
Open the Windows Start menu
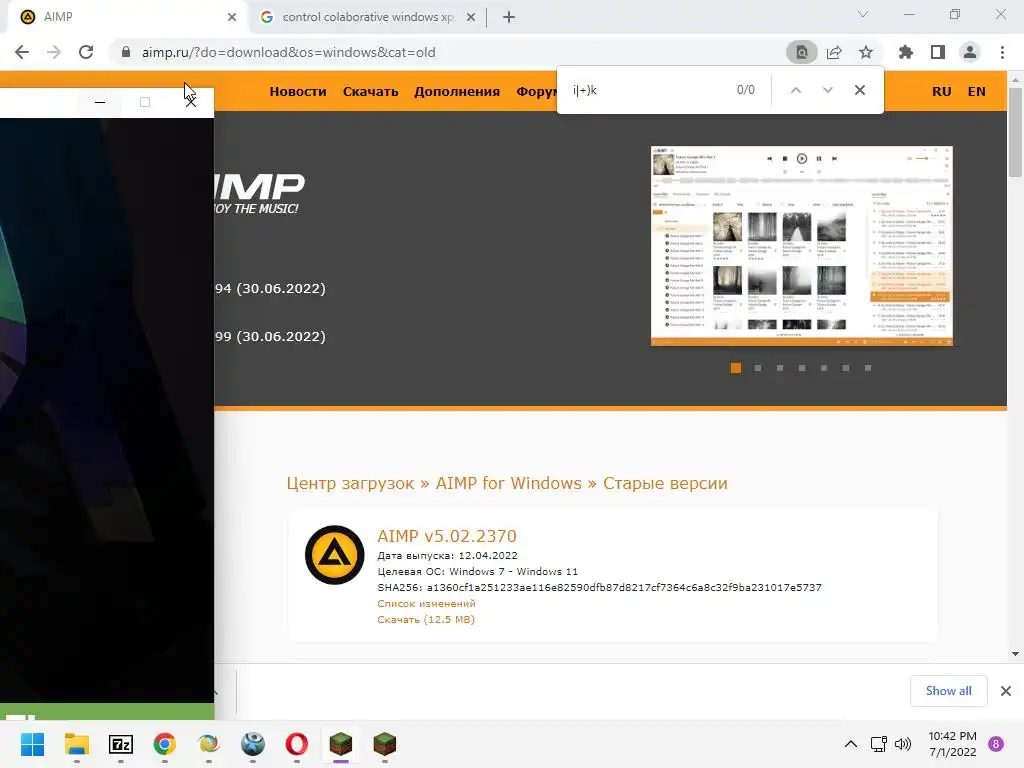click(32, 744)
